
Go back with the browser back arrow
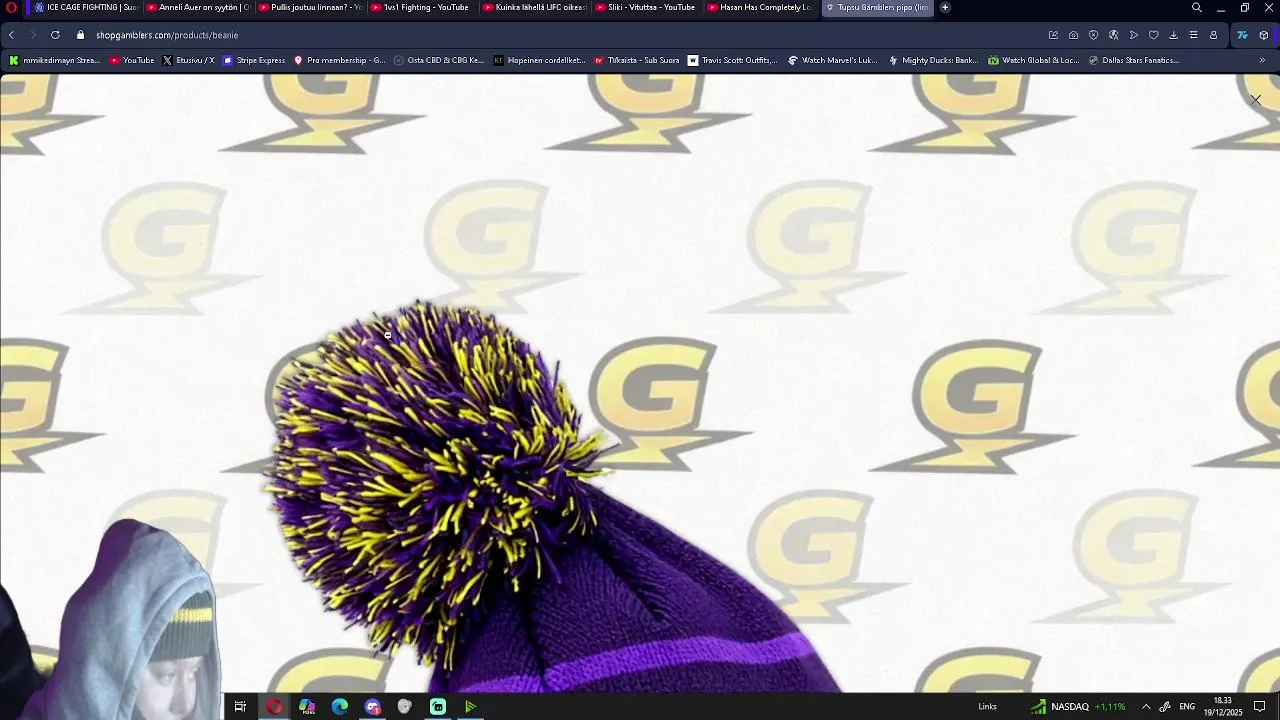(x=11, y=35)
